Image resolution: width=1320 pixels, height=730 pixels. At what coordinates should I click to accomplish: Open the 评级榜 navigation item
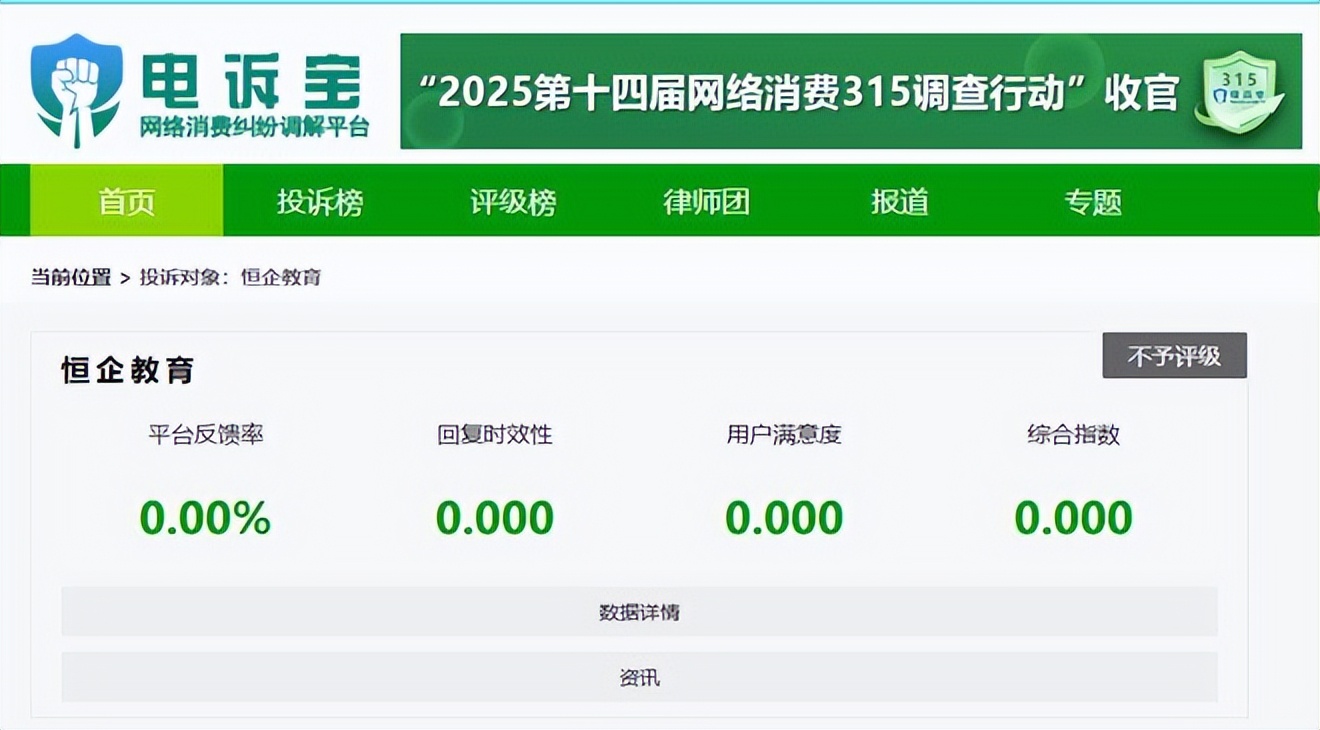tap(513, 201)
